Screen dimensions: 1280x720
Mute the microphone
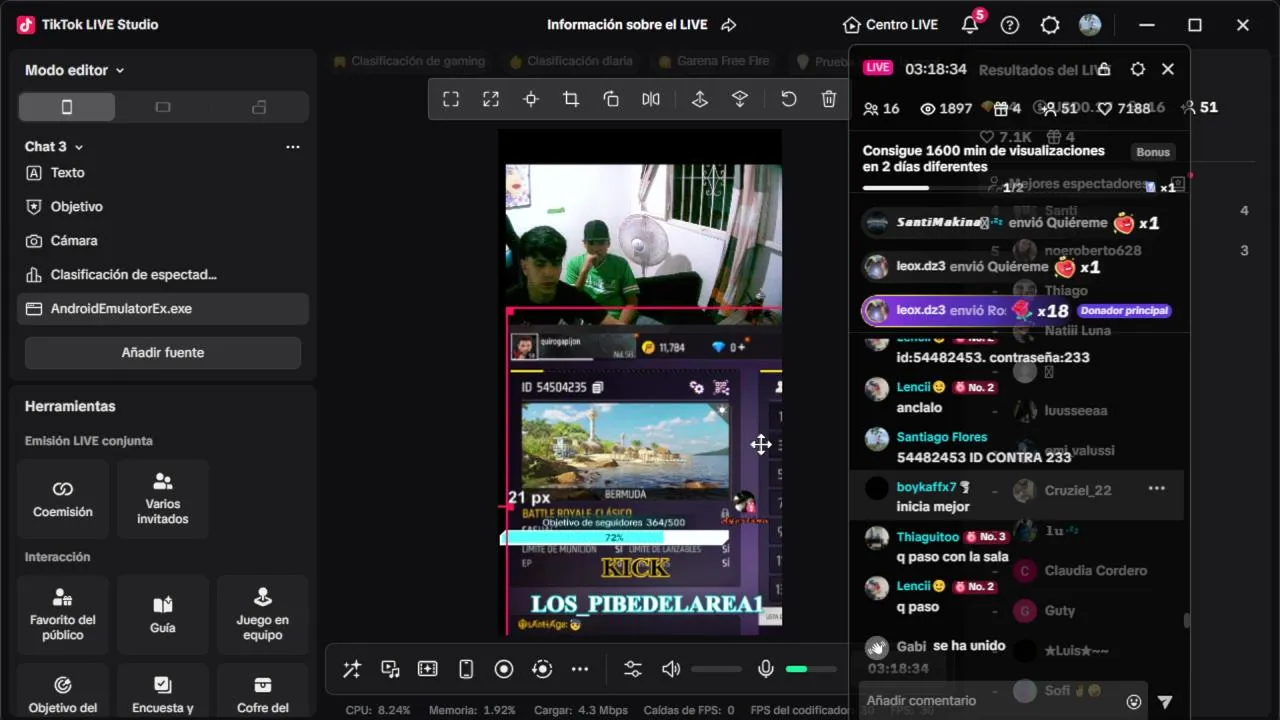(766, 669)
